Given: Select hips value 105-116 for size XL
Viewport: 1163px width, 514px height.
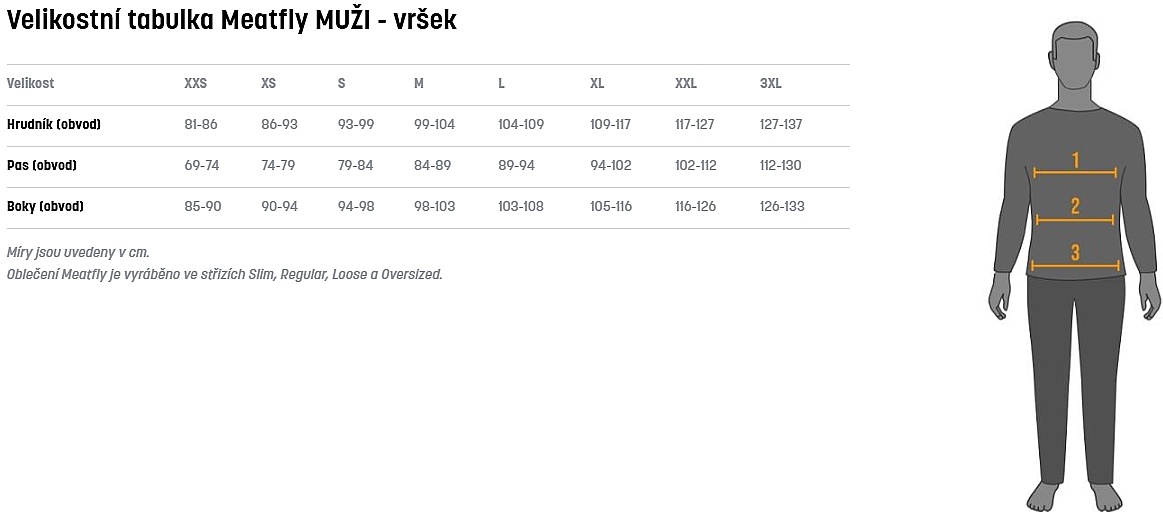Looking at the screenshot, I should 611,207.
